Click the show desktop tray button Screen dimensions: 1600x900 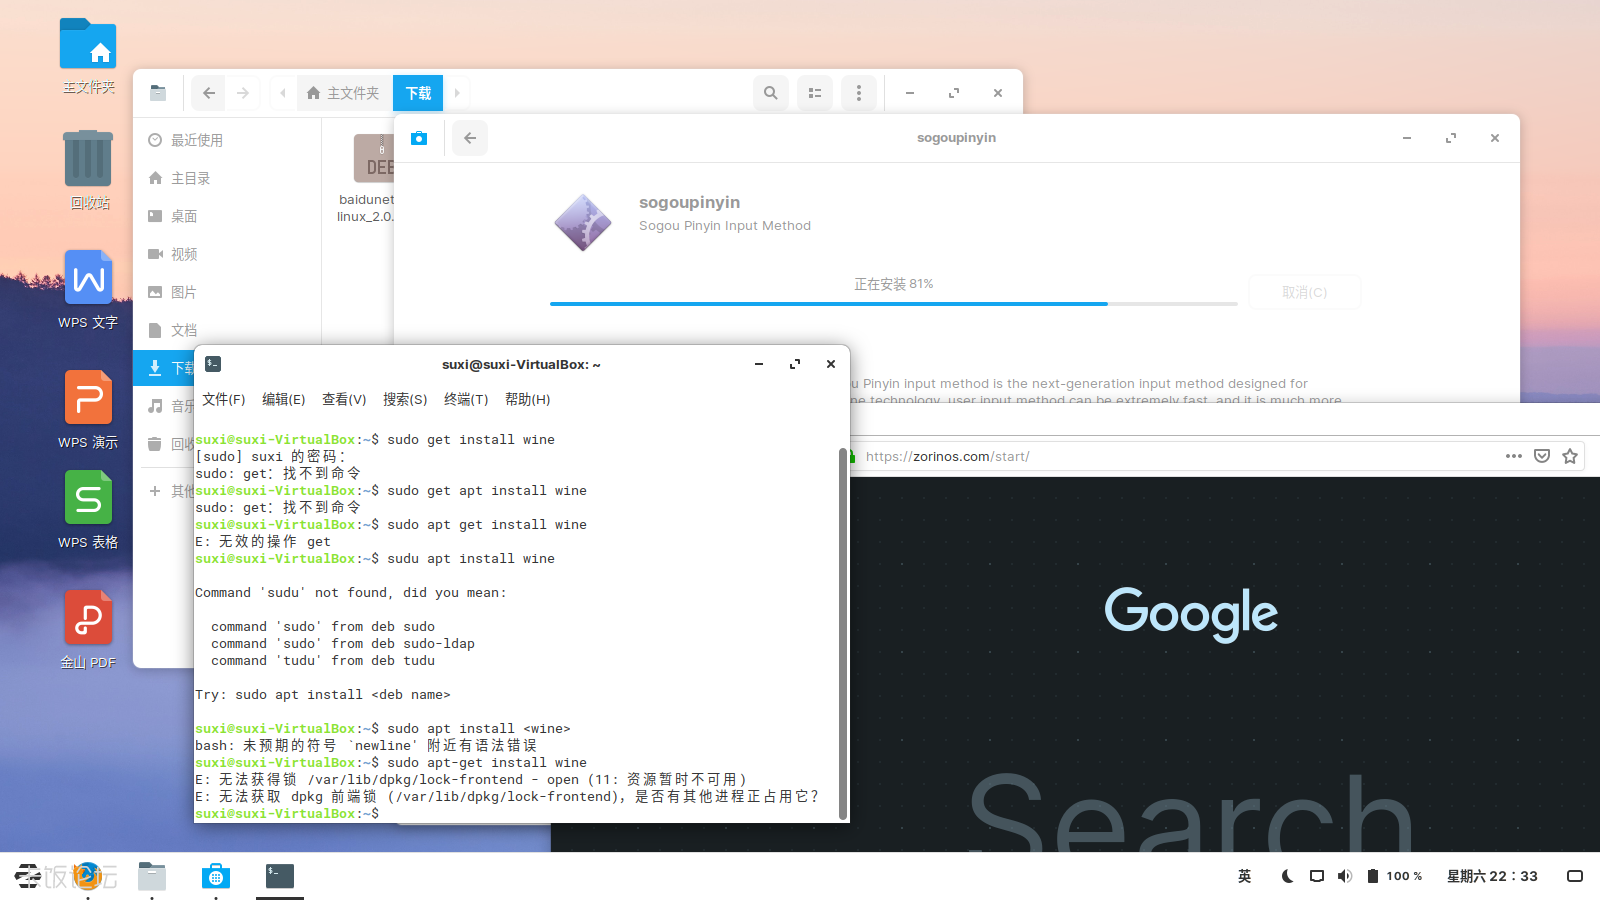[1575, 876]
